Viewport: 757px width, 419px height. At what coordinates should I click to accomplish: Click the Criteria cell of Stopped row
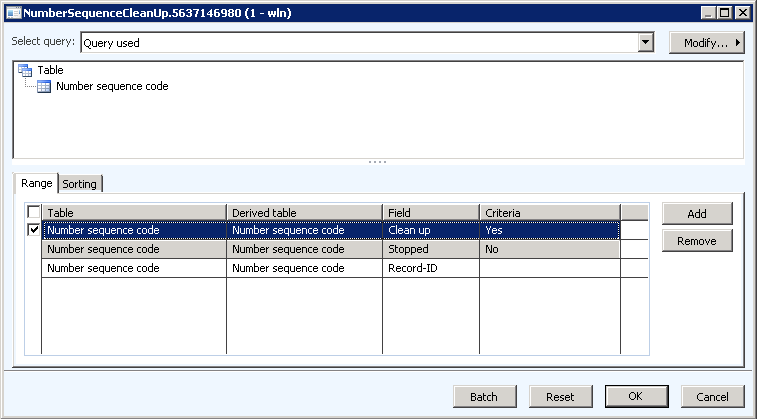(x=549, y=249)
